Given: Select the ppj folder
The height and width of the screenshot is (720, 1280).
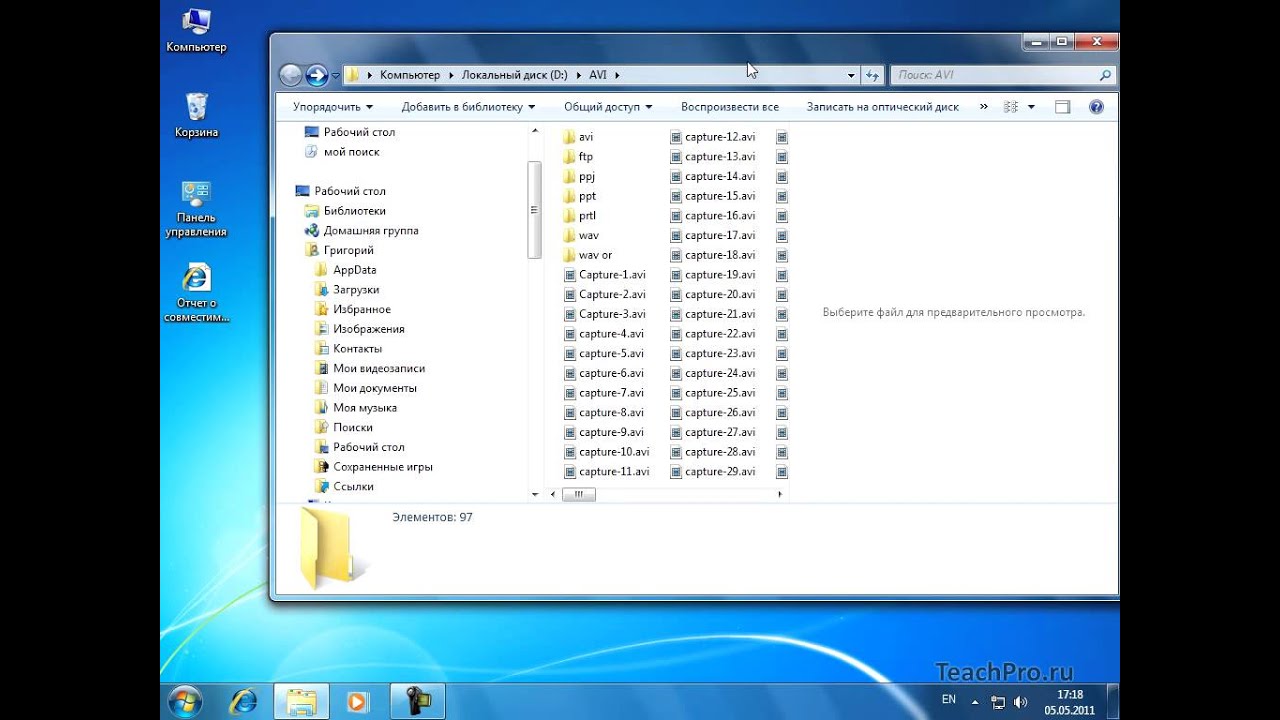Looking at the screenshot, I should (579, 177).
